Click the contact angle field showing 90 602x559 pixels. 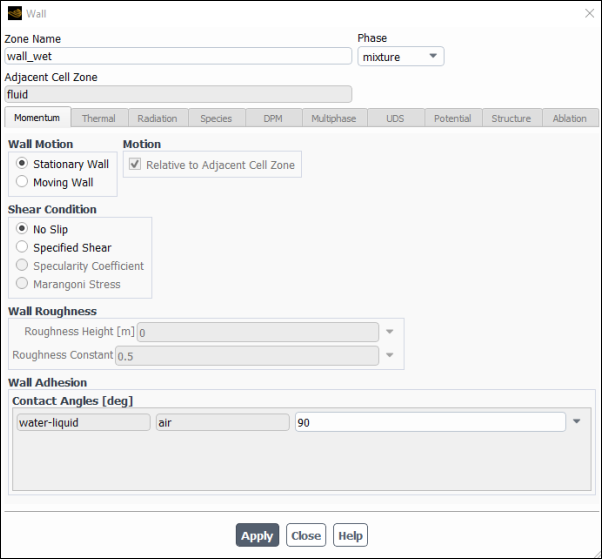430,422
